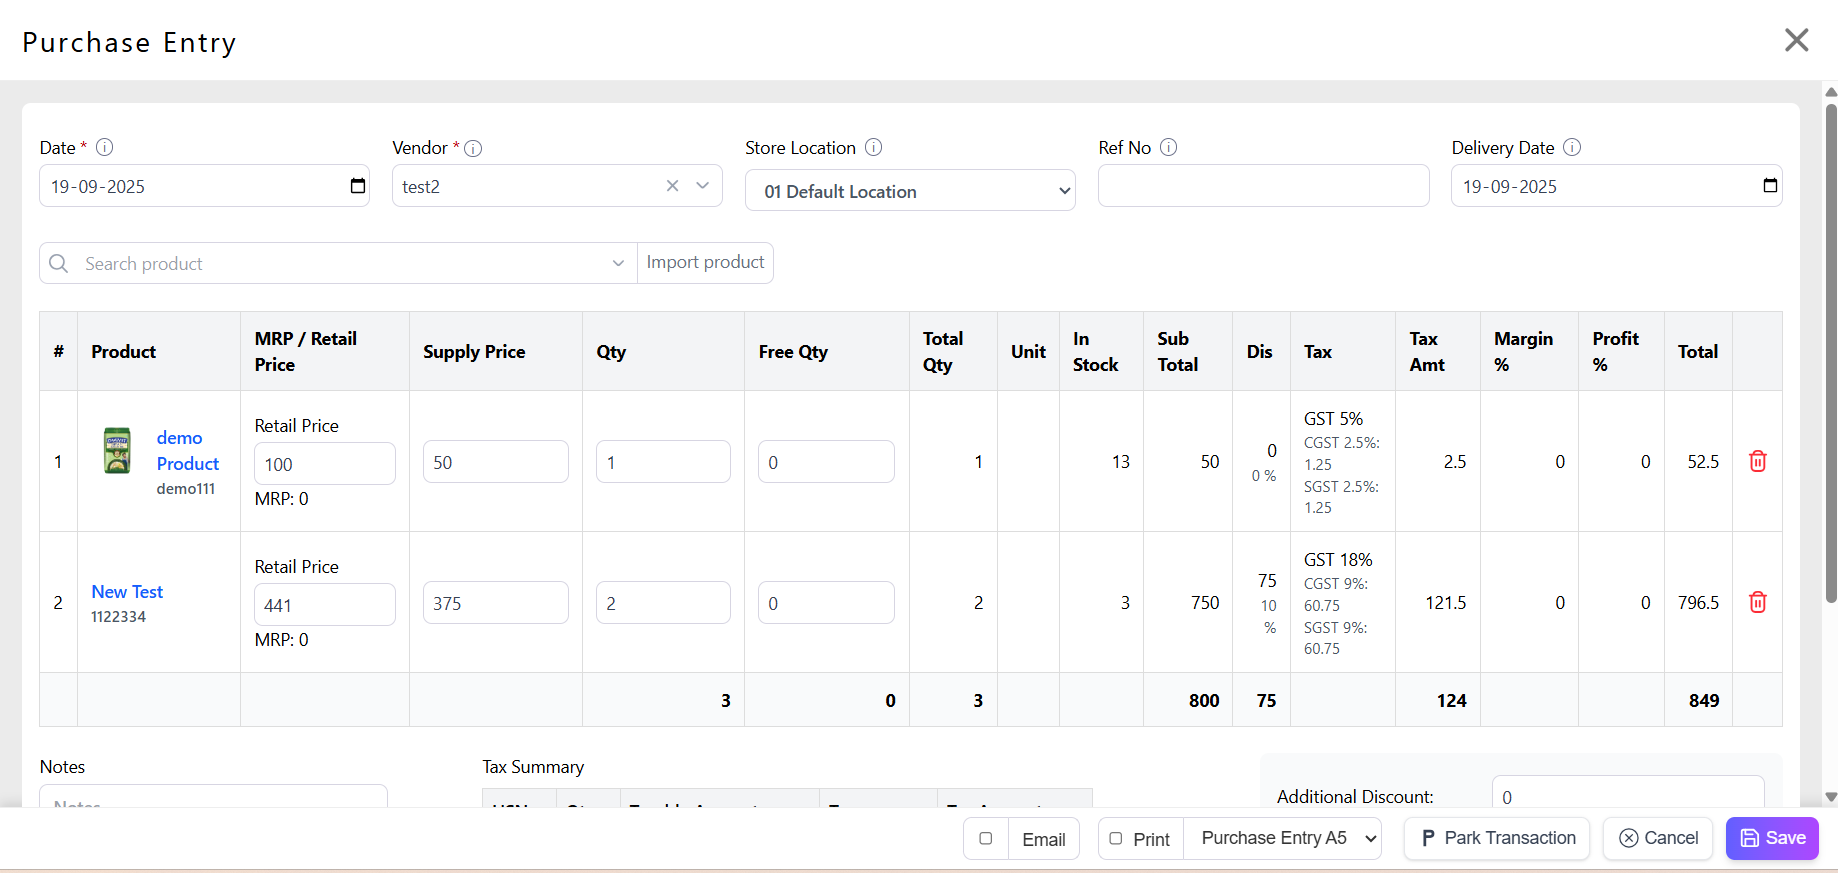This screenshot has width=1838, height=873.
Task: Expand the Vendor dropdown list
Action: click(x=703, y=186)
